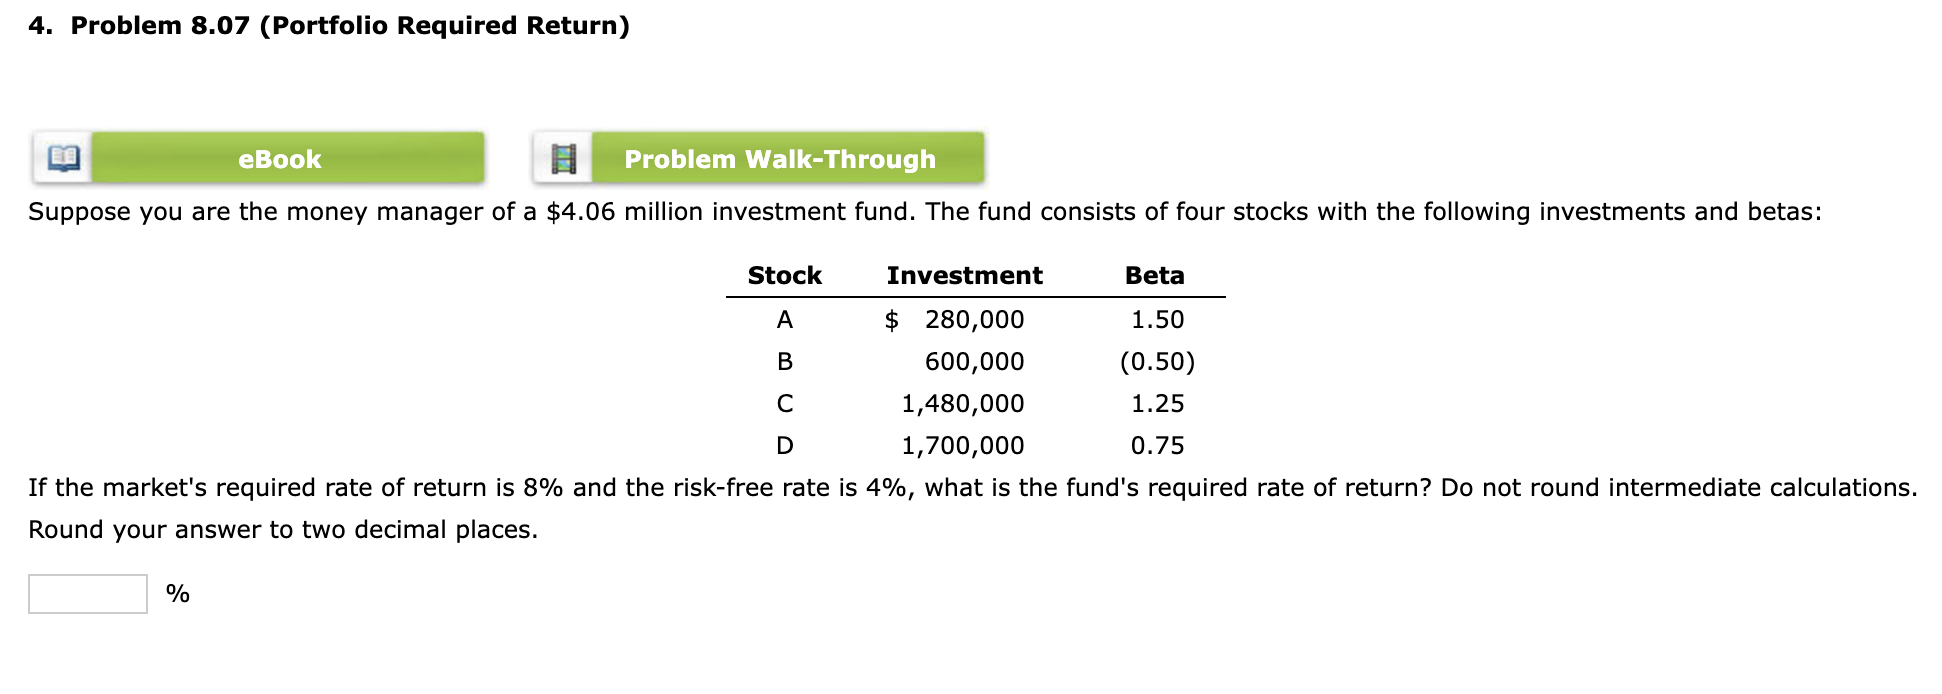Select the percent sign beside the answer field
Screen dimensions: 1942x694
pyautogui.click(x=176, y=594)
